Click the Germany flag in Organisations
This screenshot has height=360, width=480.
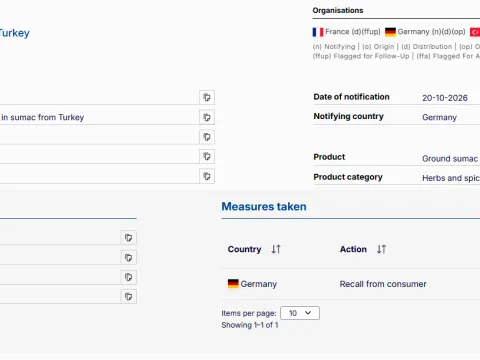click(x=390, y=32)
